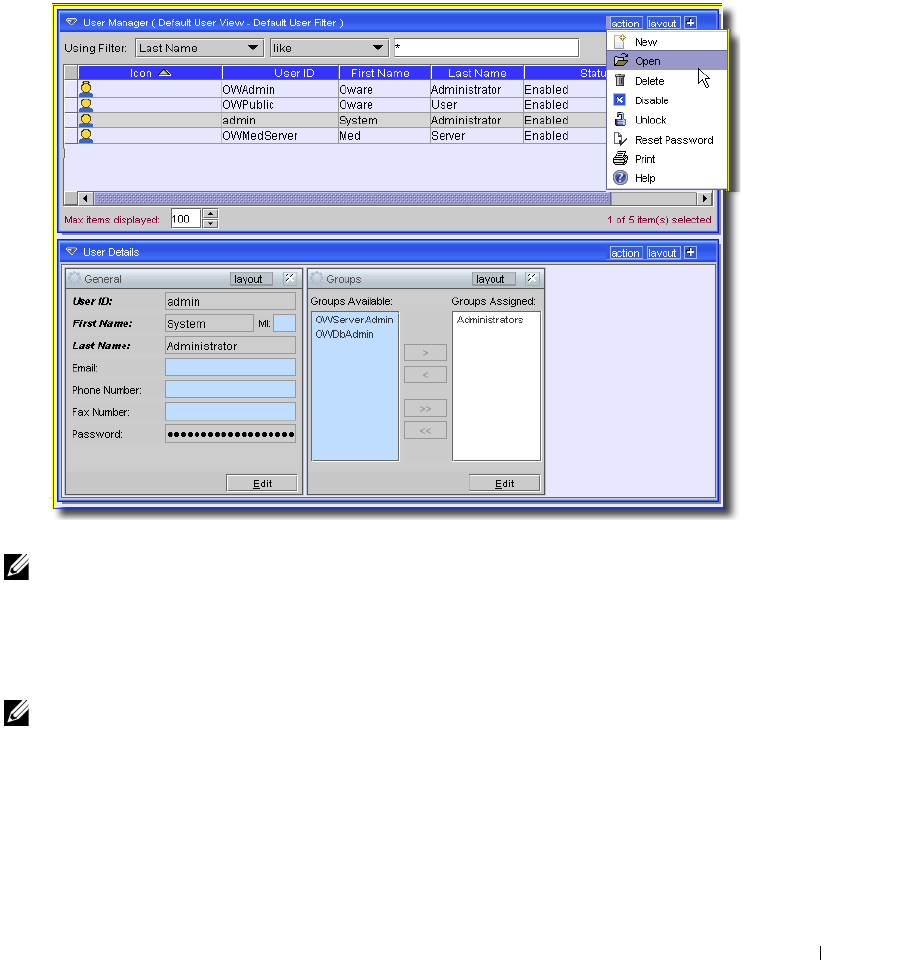The image size is (900, 960).
Task: Click the Help question mark icon
Action: pyautogui.click(x=620, y=178)
